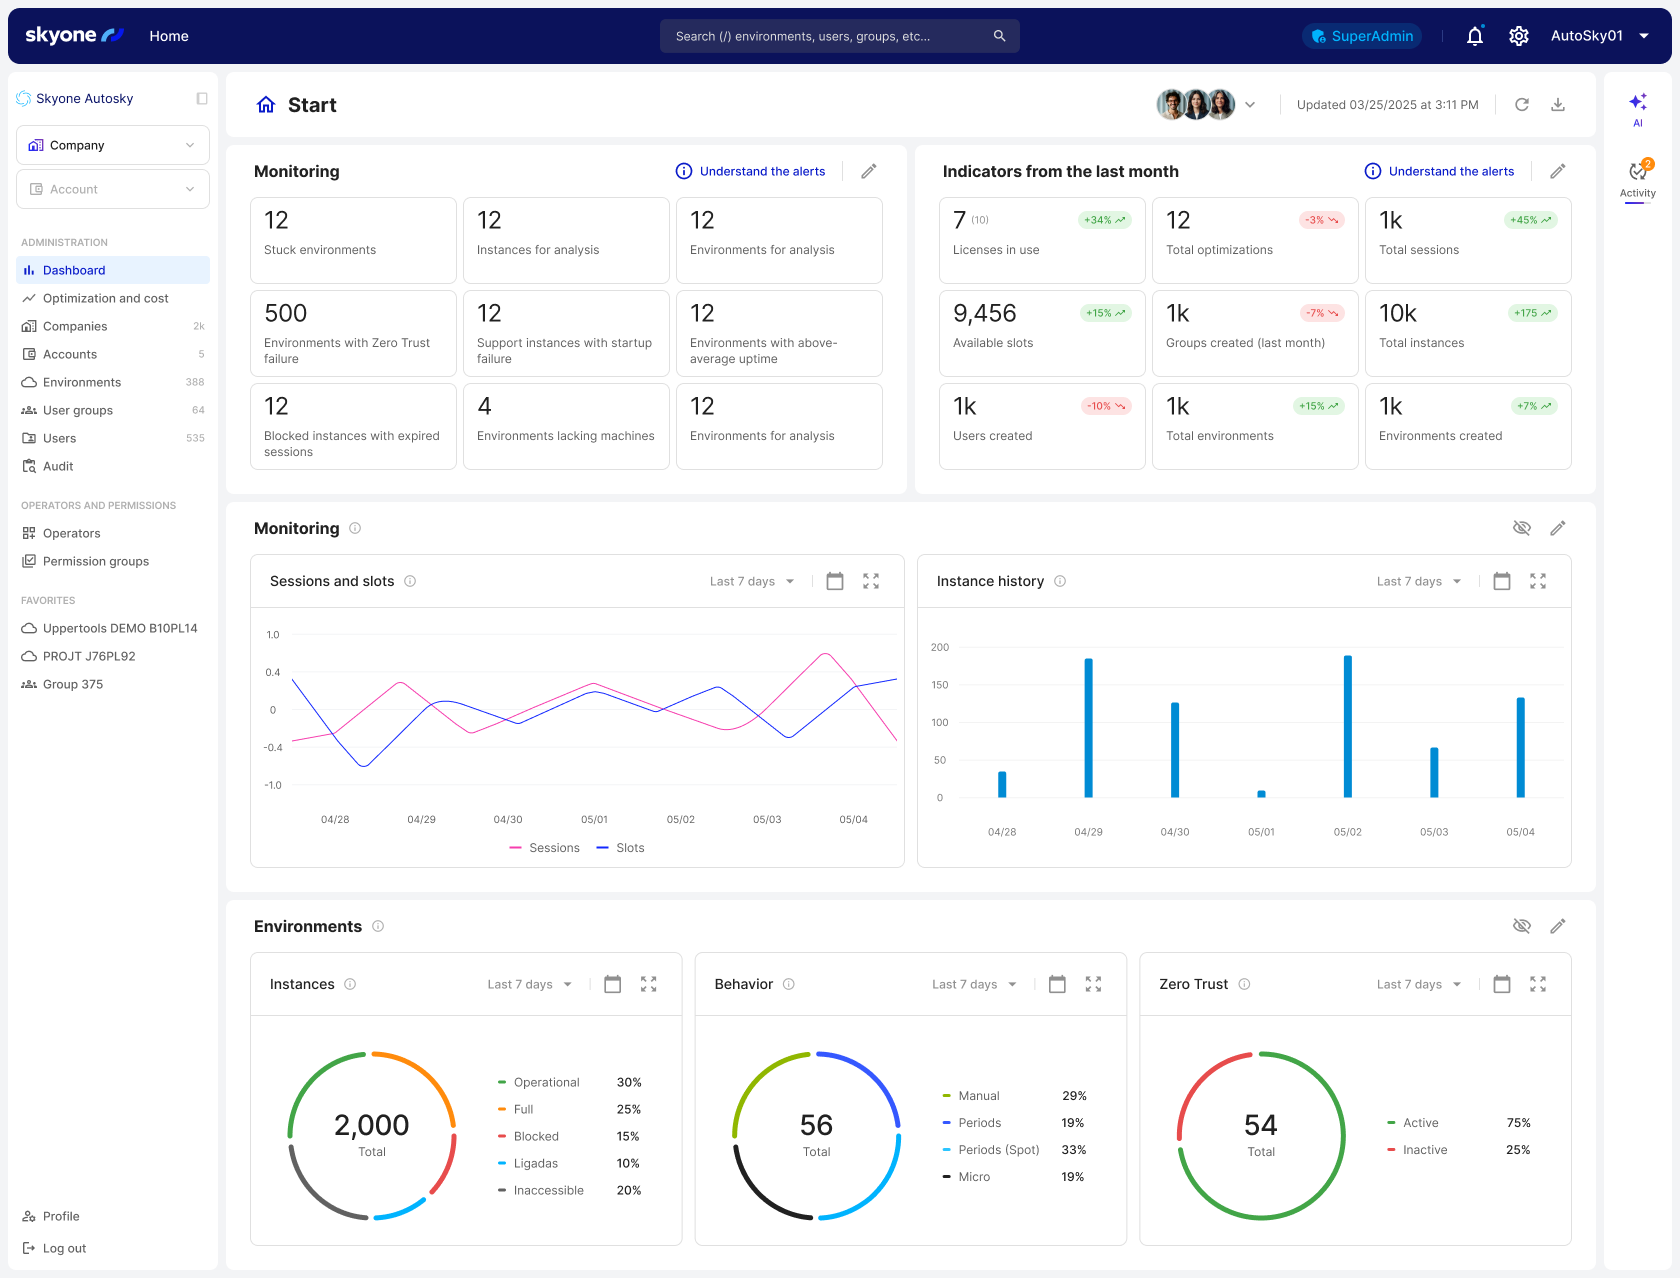Hide the Environments section
The height and width of the screenshot is (1278, 1680).
[x=1521, y=926]
